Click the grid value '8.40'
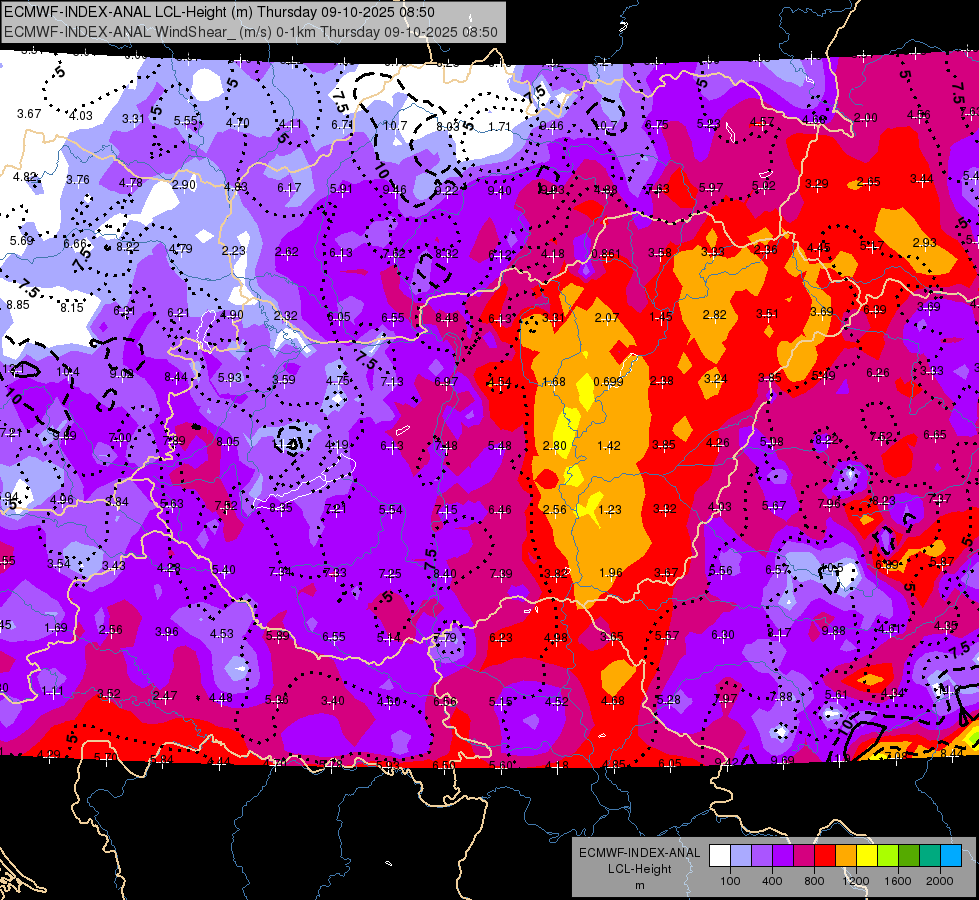The image size is (979, 900). 445,574
